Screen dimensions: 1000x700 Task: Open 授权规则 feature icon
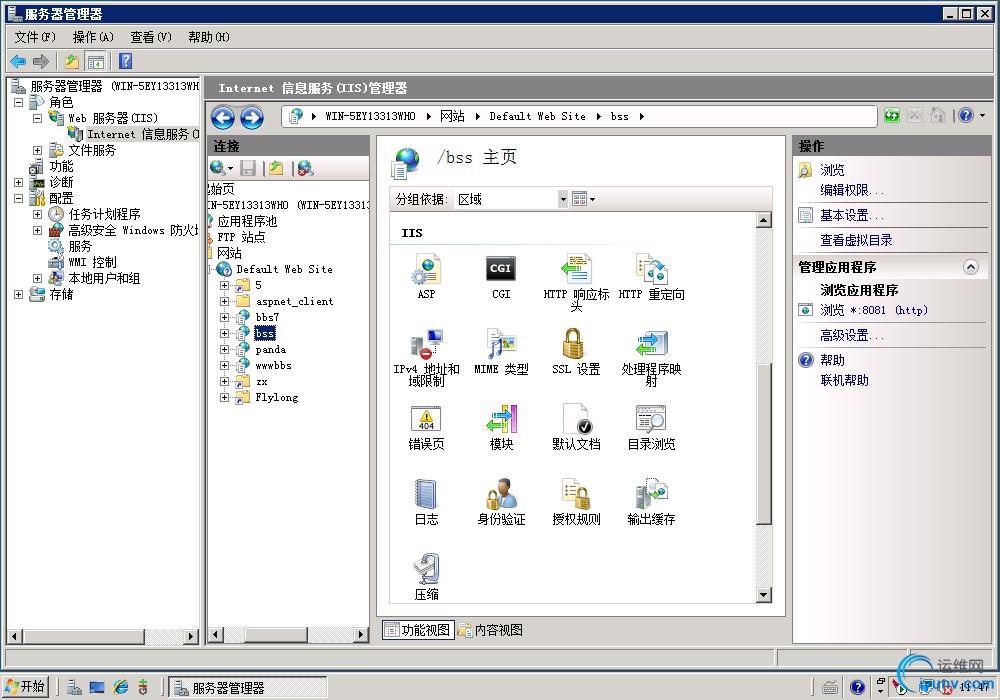(x=577, y=502)
